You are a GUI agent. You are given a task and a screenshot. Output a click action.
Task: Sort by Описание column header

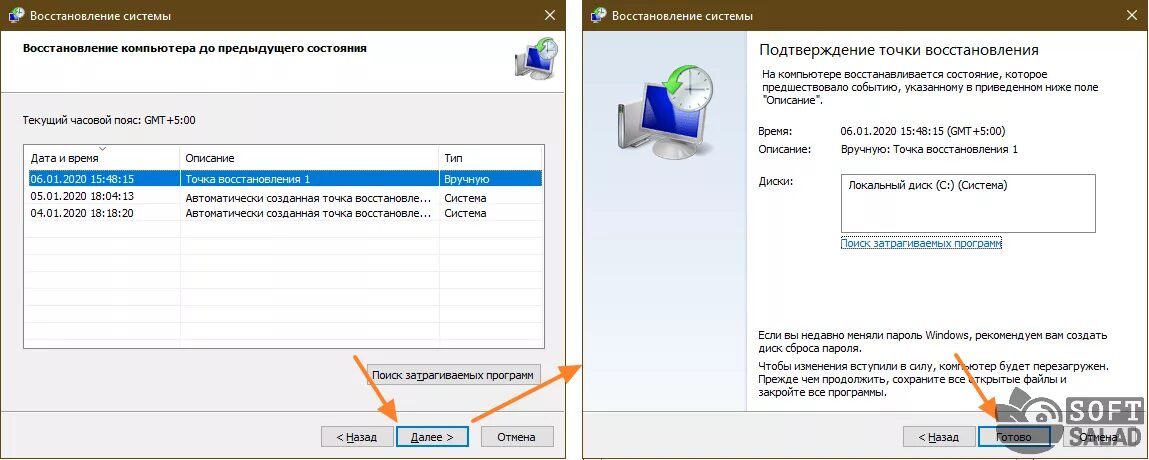tap(309, 157)
